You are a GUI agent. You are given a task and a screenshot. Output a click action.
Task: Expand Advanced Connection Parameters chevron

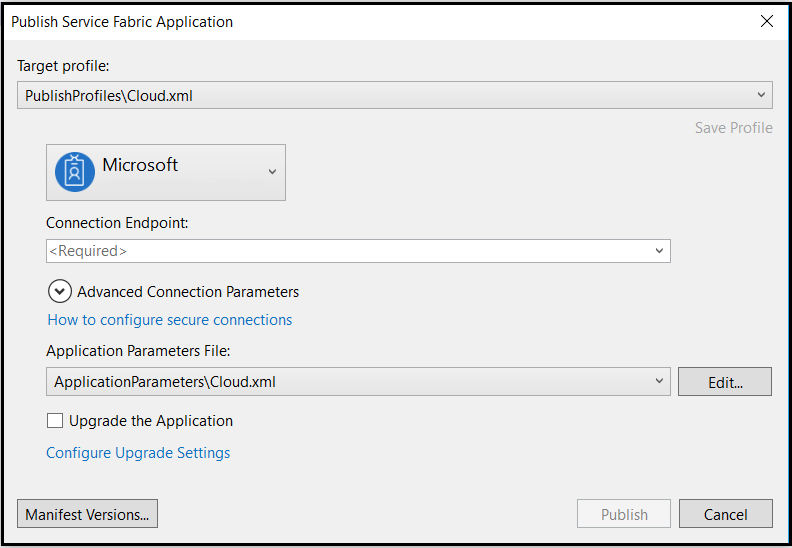click(60, 292)
